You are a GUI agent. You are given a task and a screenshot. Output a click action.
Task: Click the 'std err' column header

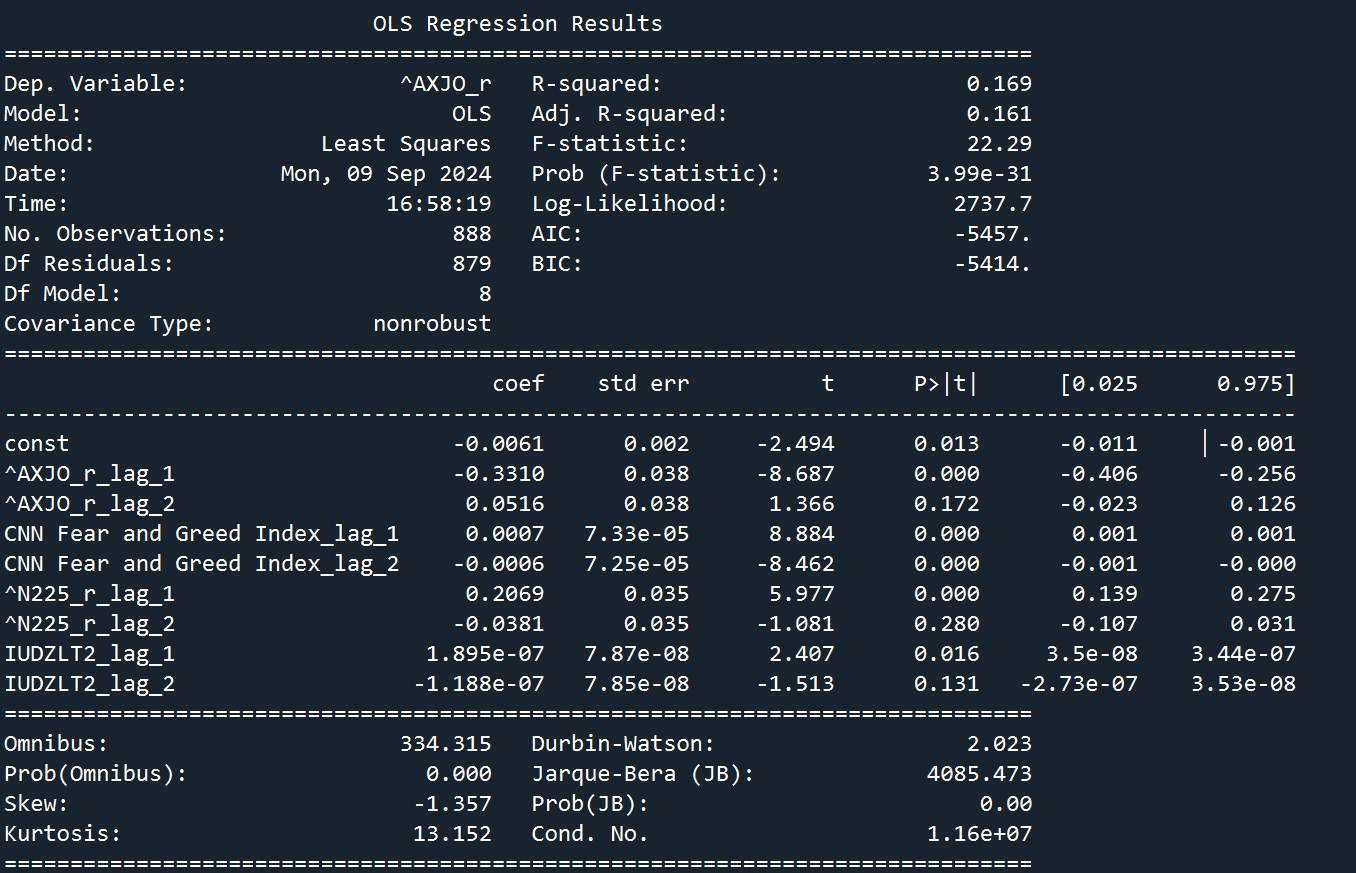click(644, 384)
